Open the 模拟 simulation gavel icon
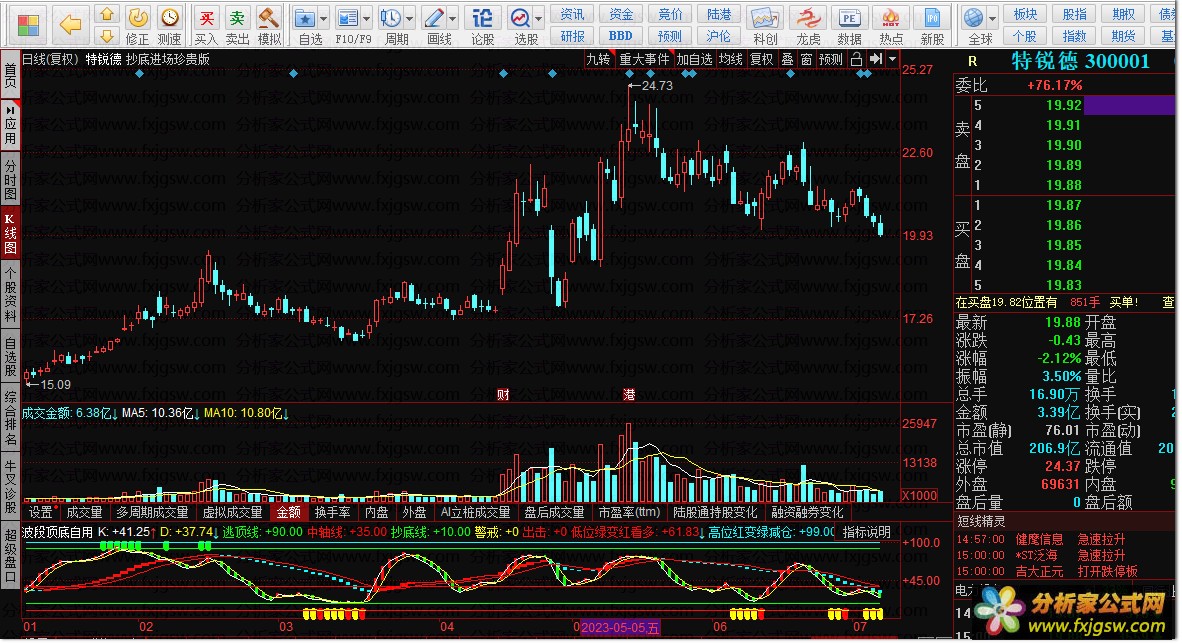 click(269, 25)
